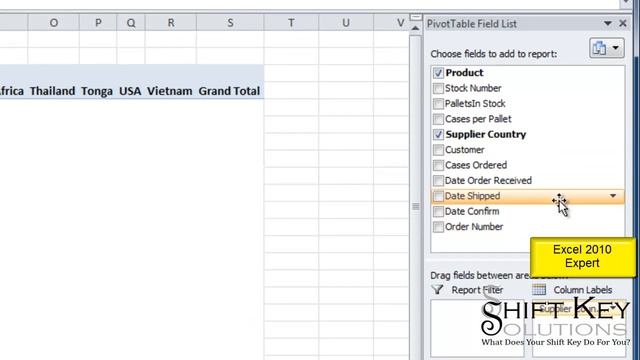Click the Date Confirm field name

[472, 211]
